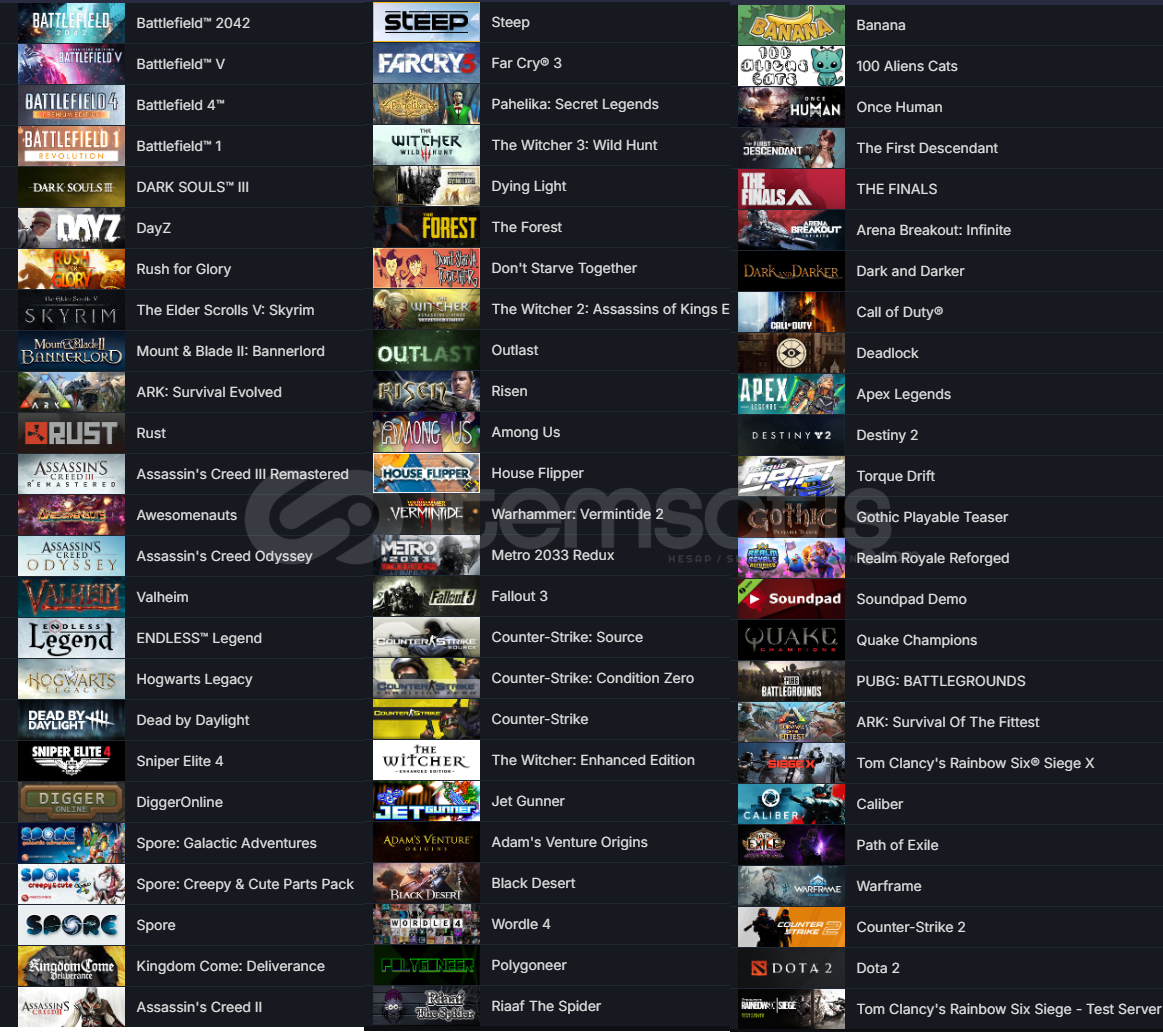
Task: Select the DARK SOULS III game icon
Action: coord(71,187)
